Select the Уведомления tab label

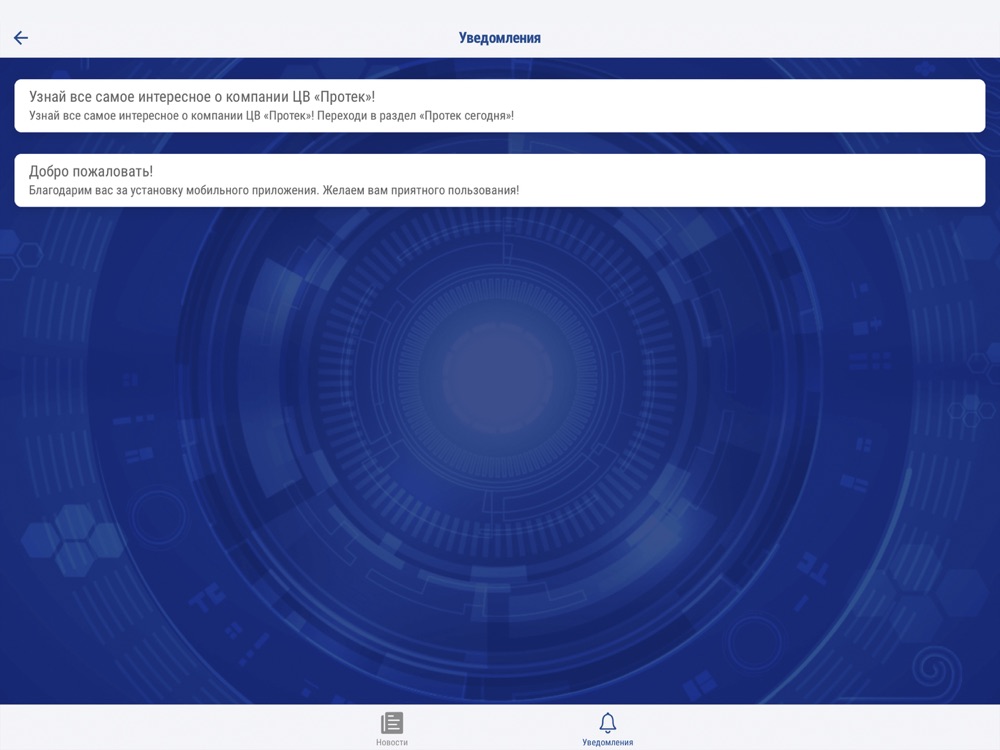tap(607, 742)
